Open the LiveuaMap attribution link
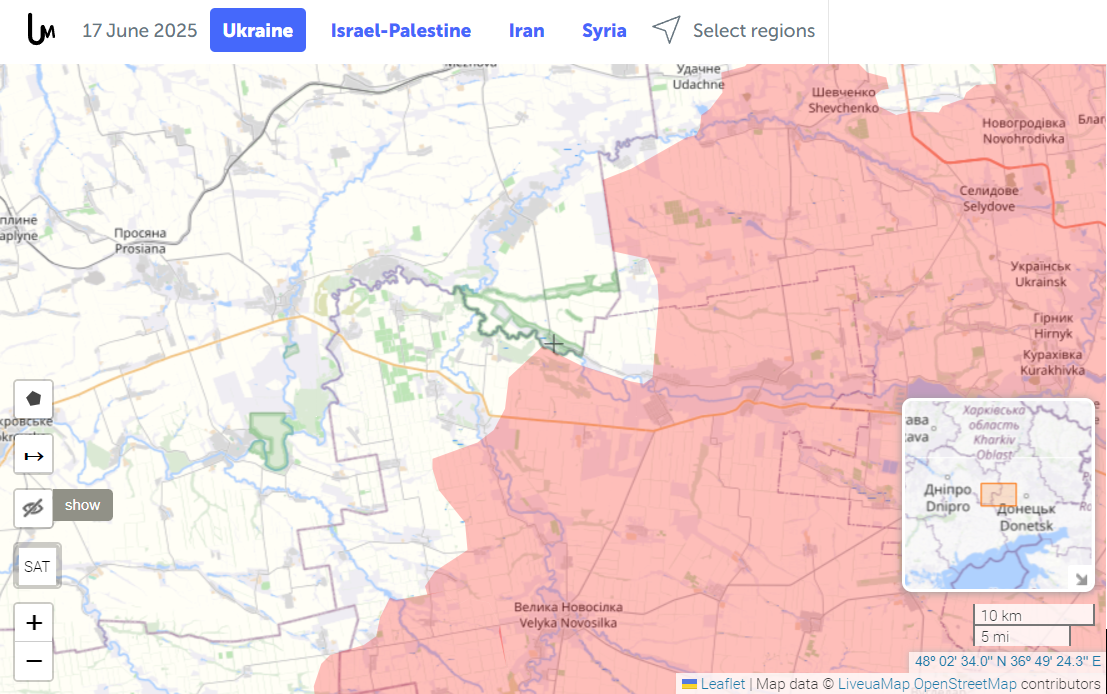Screen dimensions: 1107x694 click(874, 683)
